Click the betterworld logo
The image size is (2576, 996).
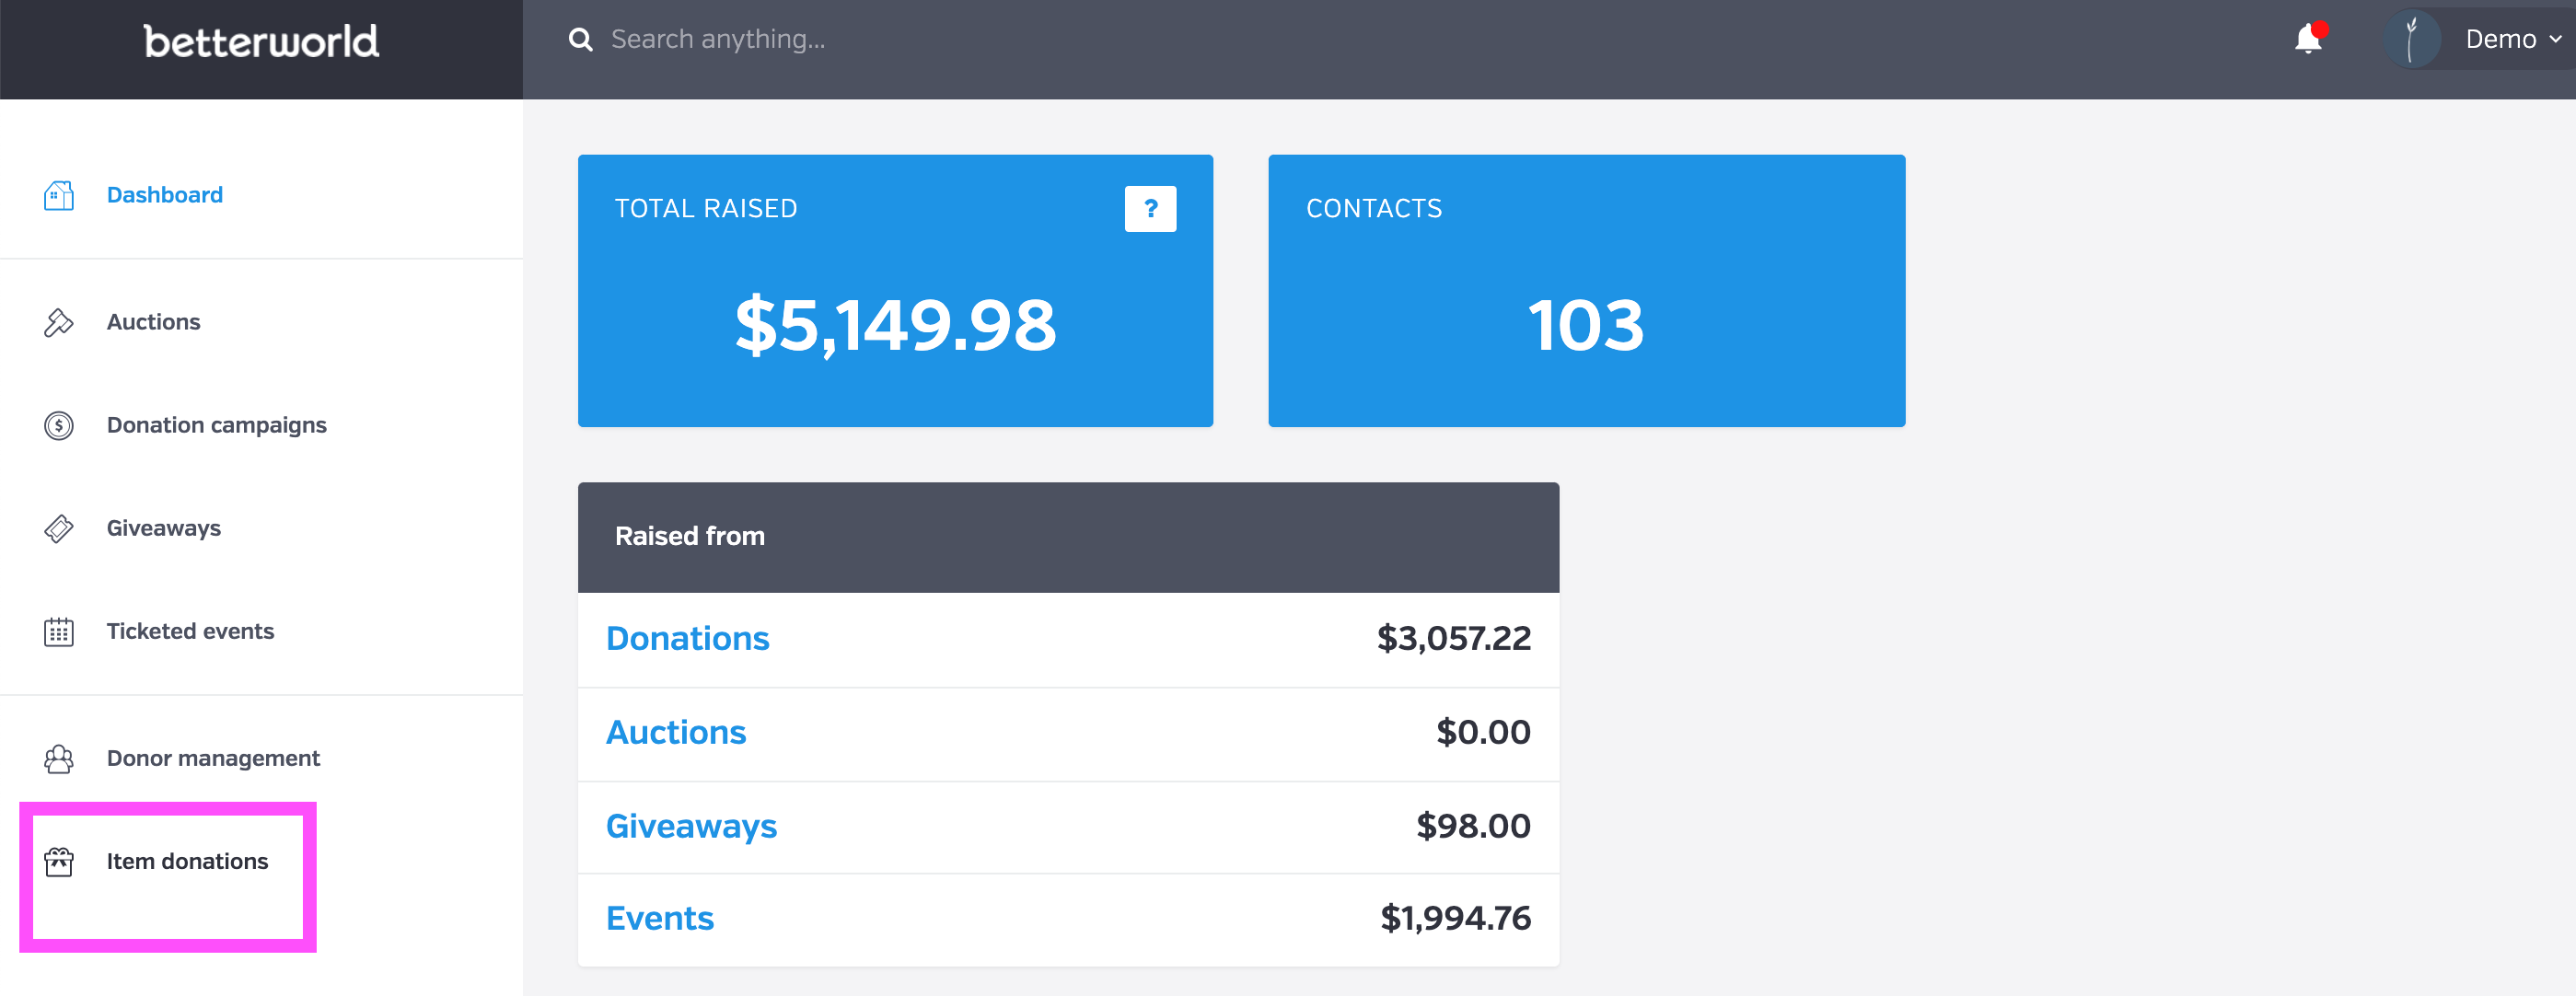click(x=261, y=41)
